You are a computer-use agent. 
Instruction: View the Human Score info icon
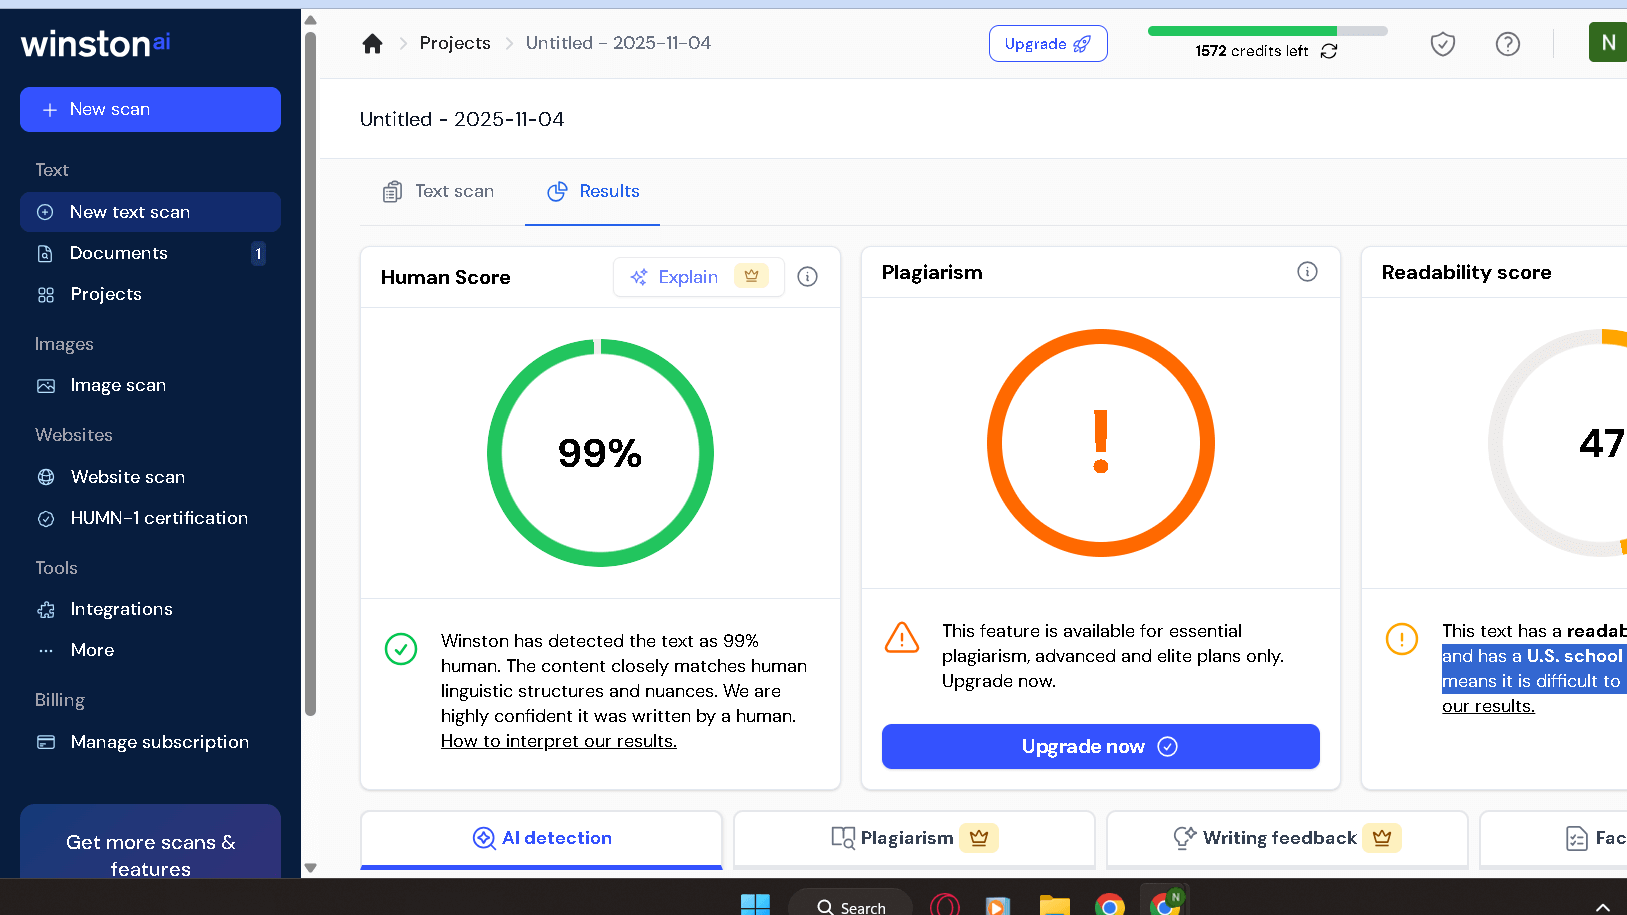[x=807, y=277]
